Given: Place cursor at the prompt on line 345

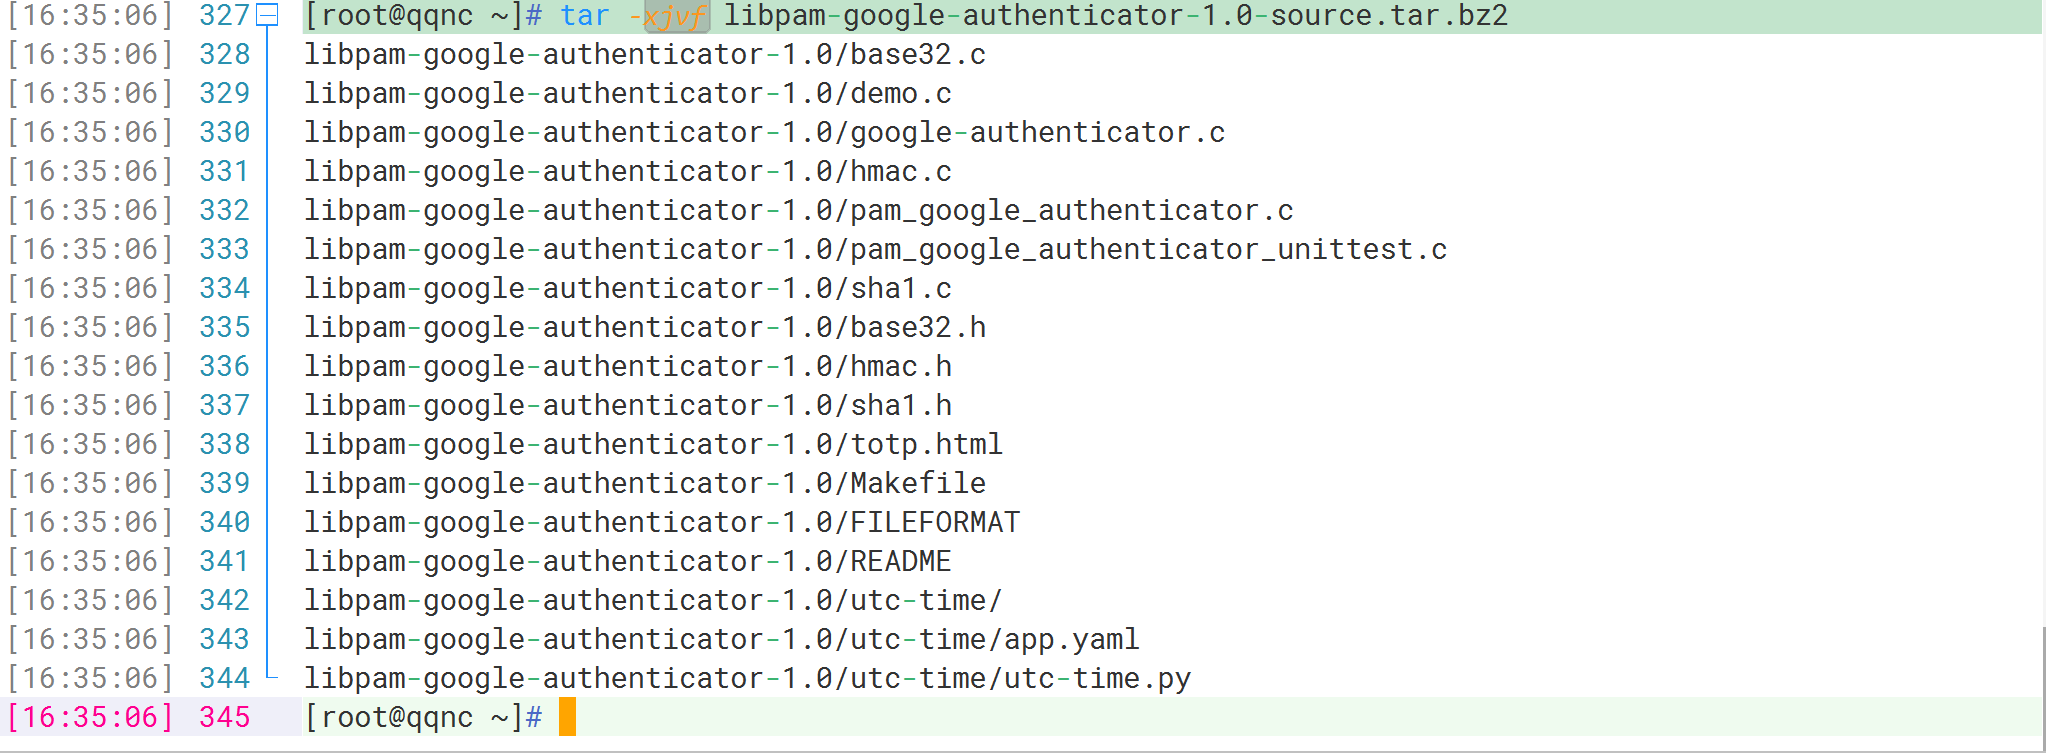Looking at the screenshot, I should 567,718.
